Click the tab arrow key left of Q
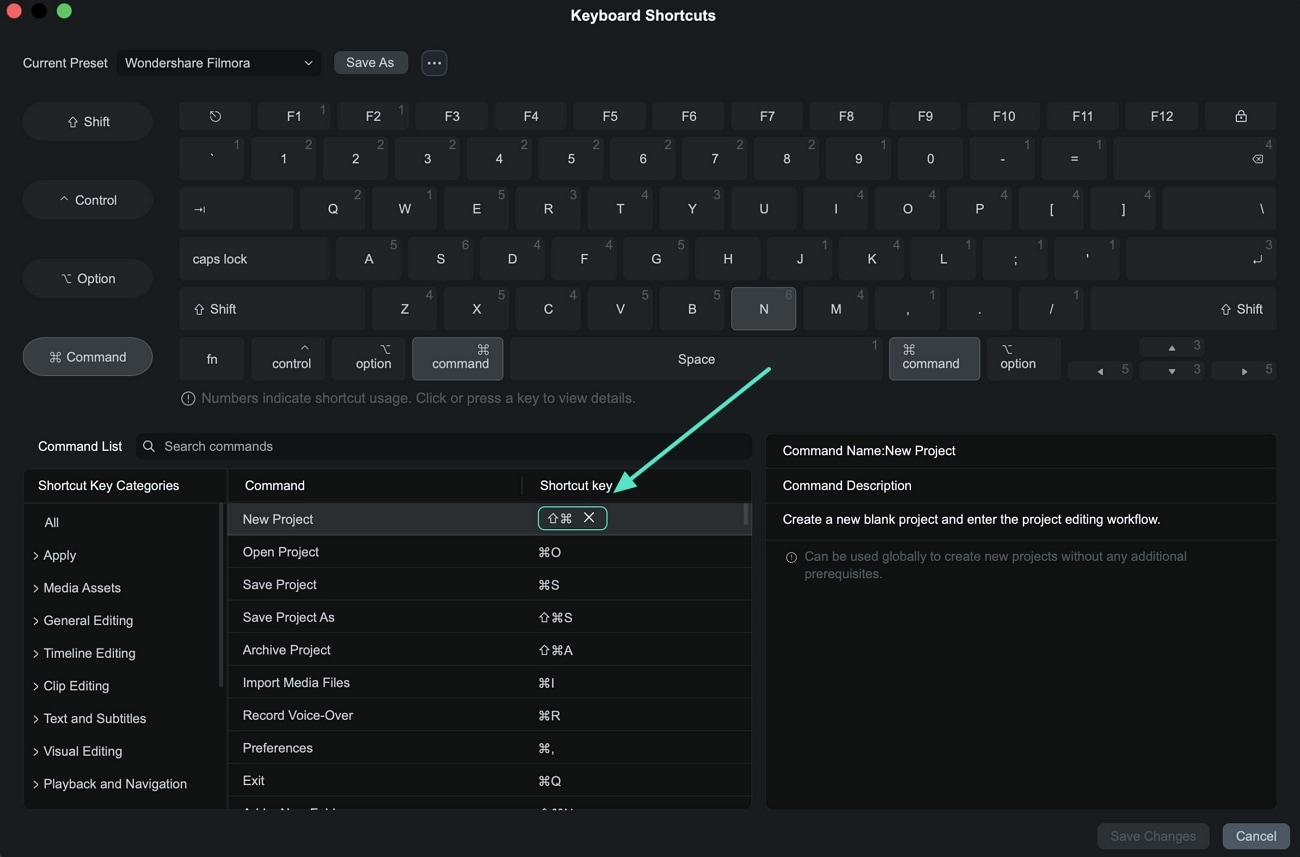This screenshot has width=1300, height=857. pos(236,209)
